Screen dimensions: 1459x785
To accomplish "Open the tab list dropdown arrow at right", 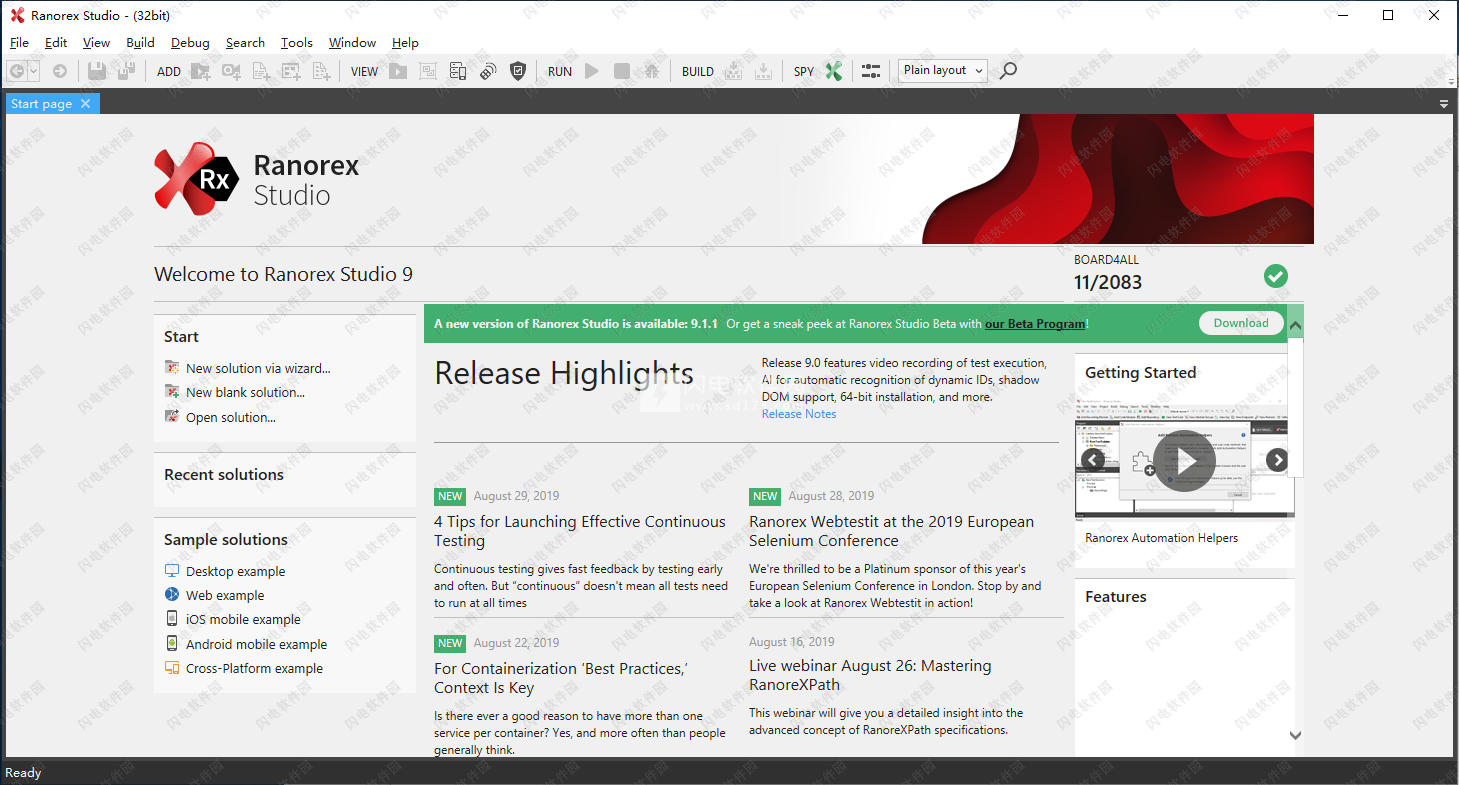I will click(x=1444, y=104).
